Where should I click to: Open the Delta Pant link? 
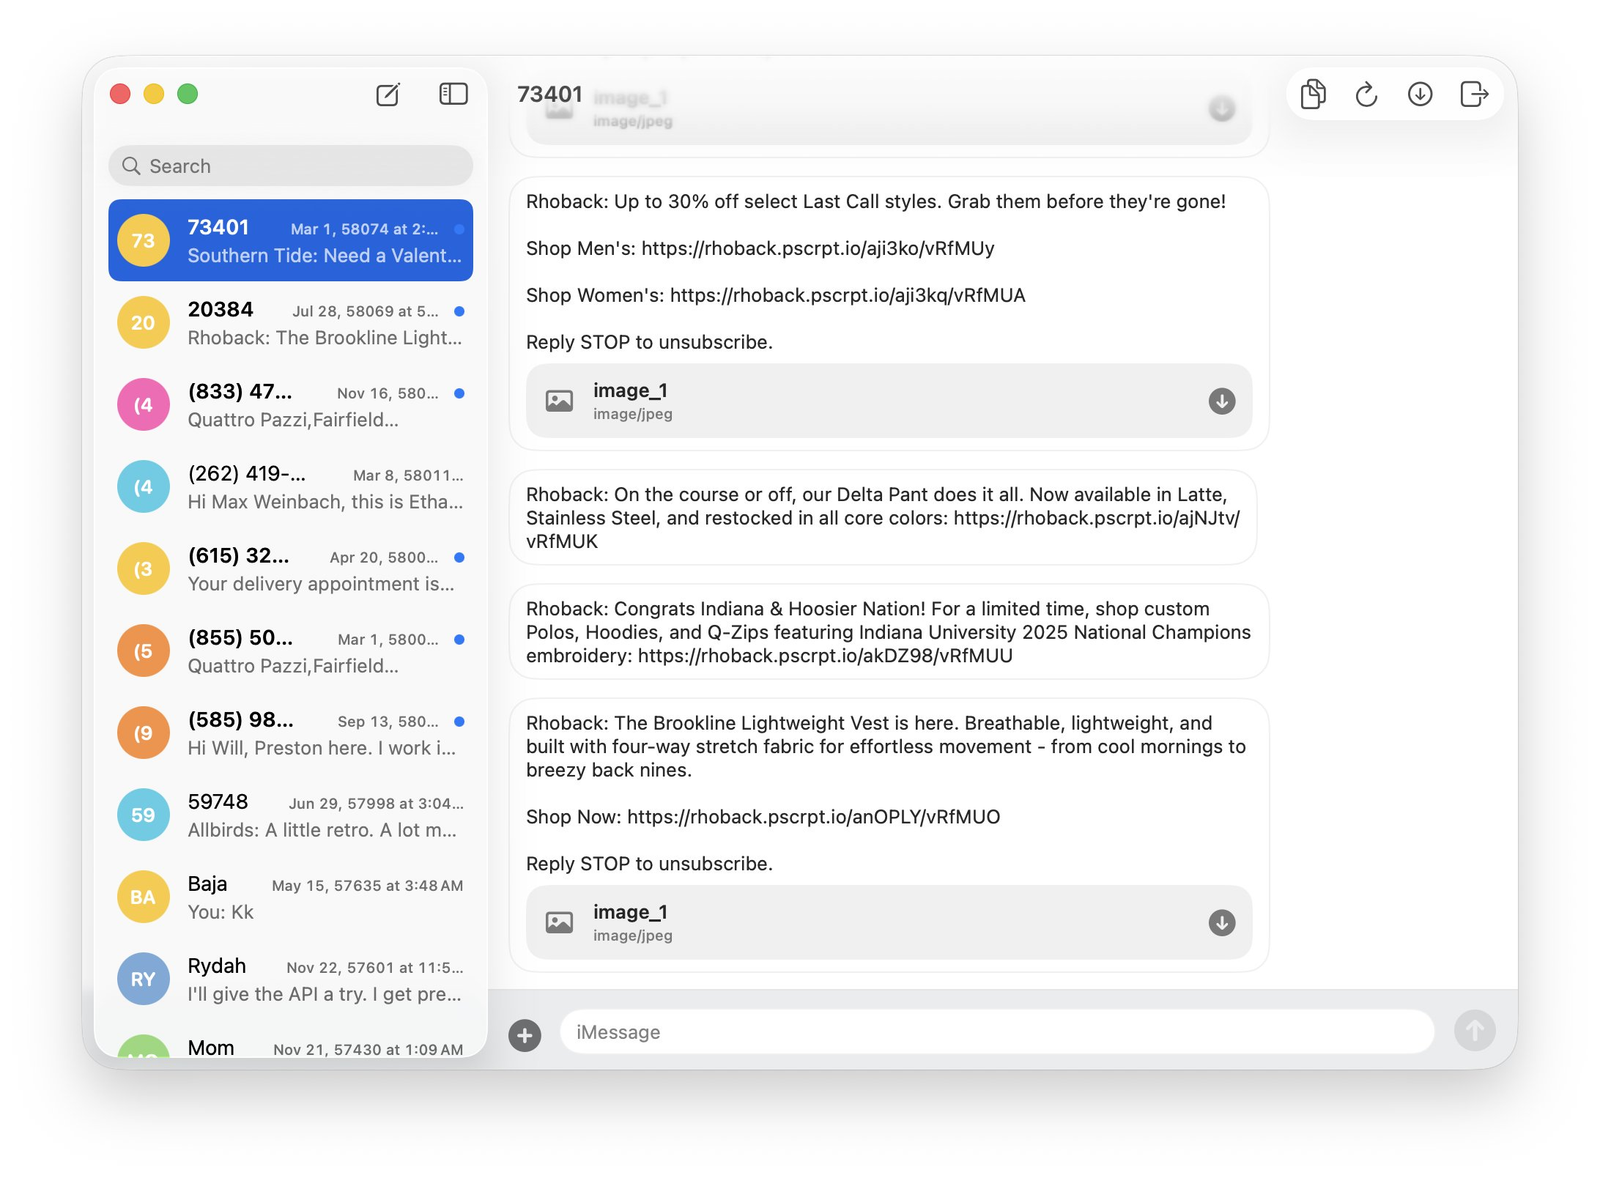(1095, 518)
